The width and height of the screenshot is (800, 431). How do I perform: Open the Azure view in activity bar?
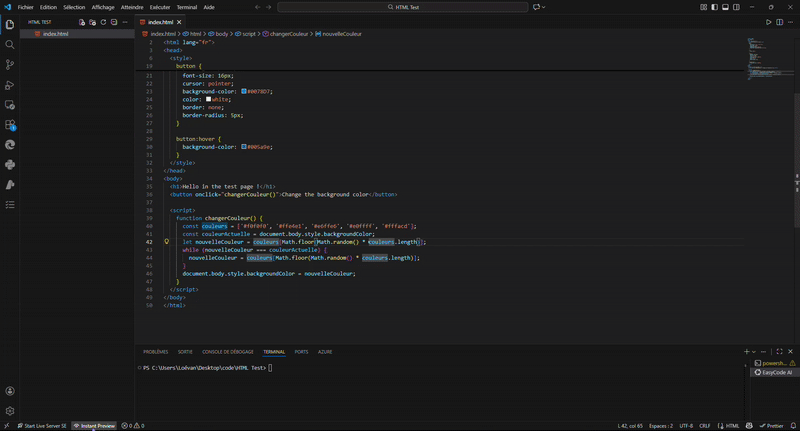click(x=10, y=185)
